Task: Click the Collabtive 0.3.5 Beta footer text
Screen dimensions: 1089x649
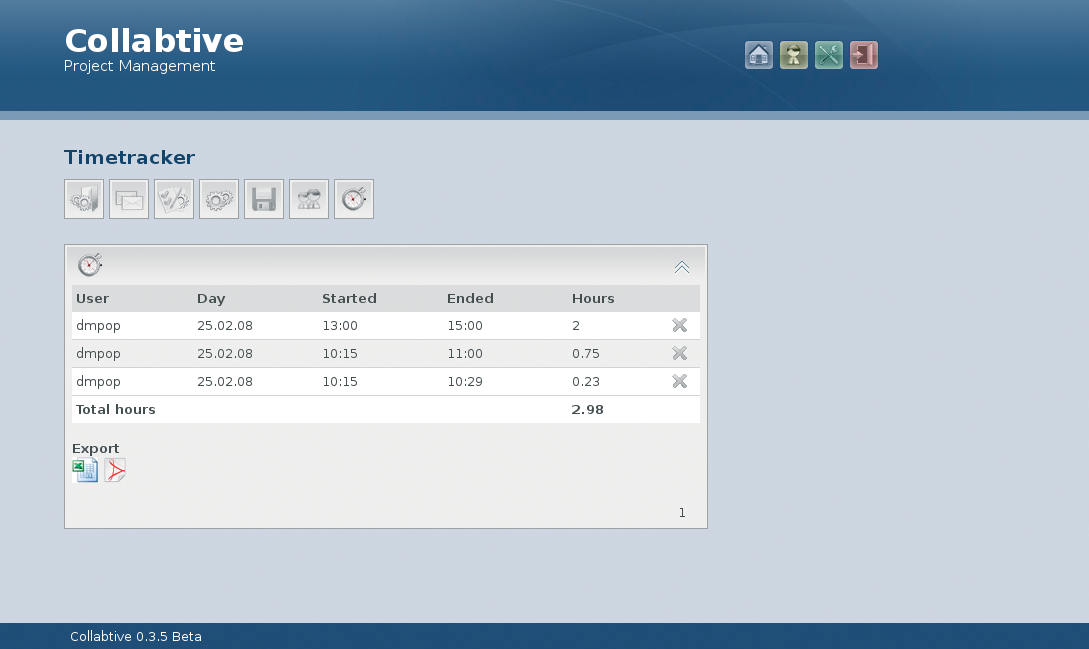Action: pyautogui.click(x=135, y=636)
